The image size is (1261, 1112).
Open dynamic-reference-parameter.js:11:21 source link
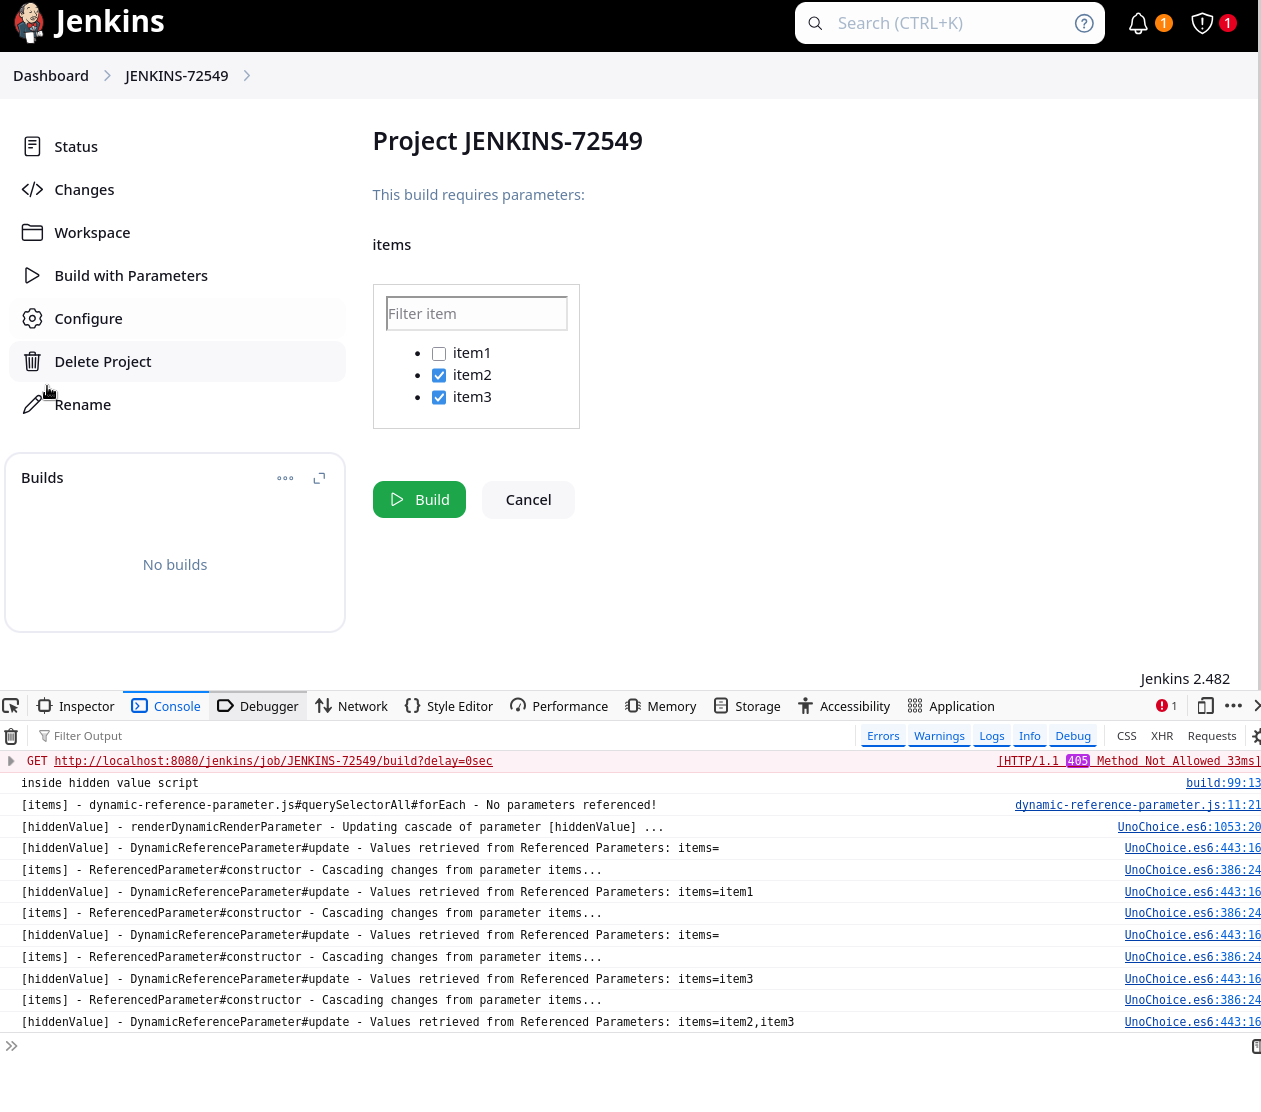[x=1138, y=805]
